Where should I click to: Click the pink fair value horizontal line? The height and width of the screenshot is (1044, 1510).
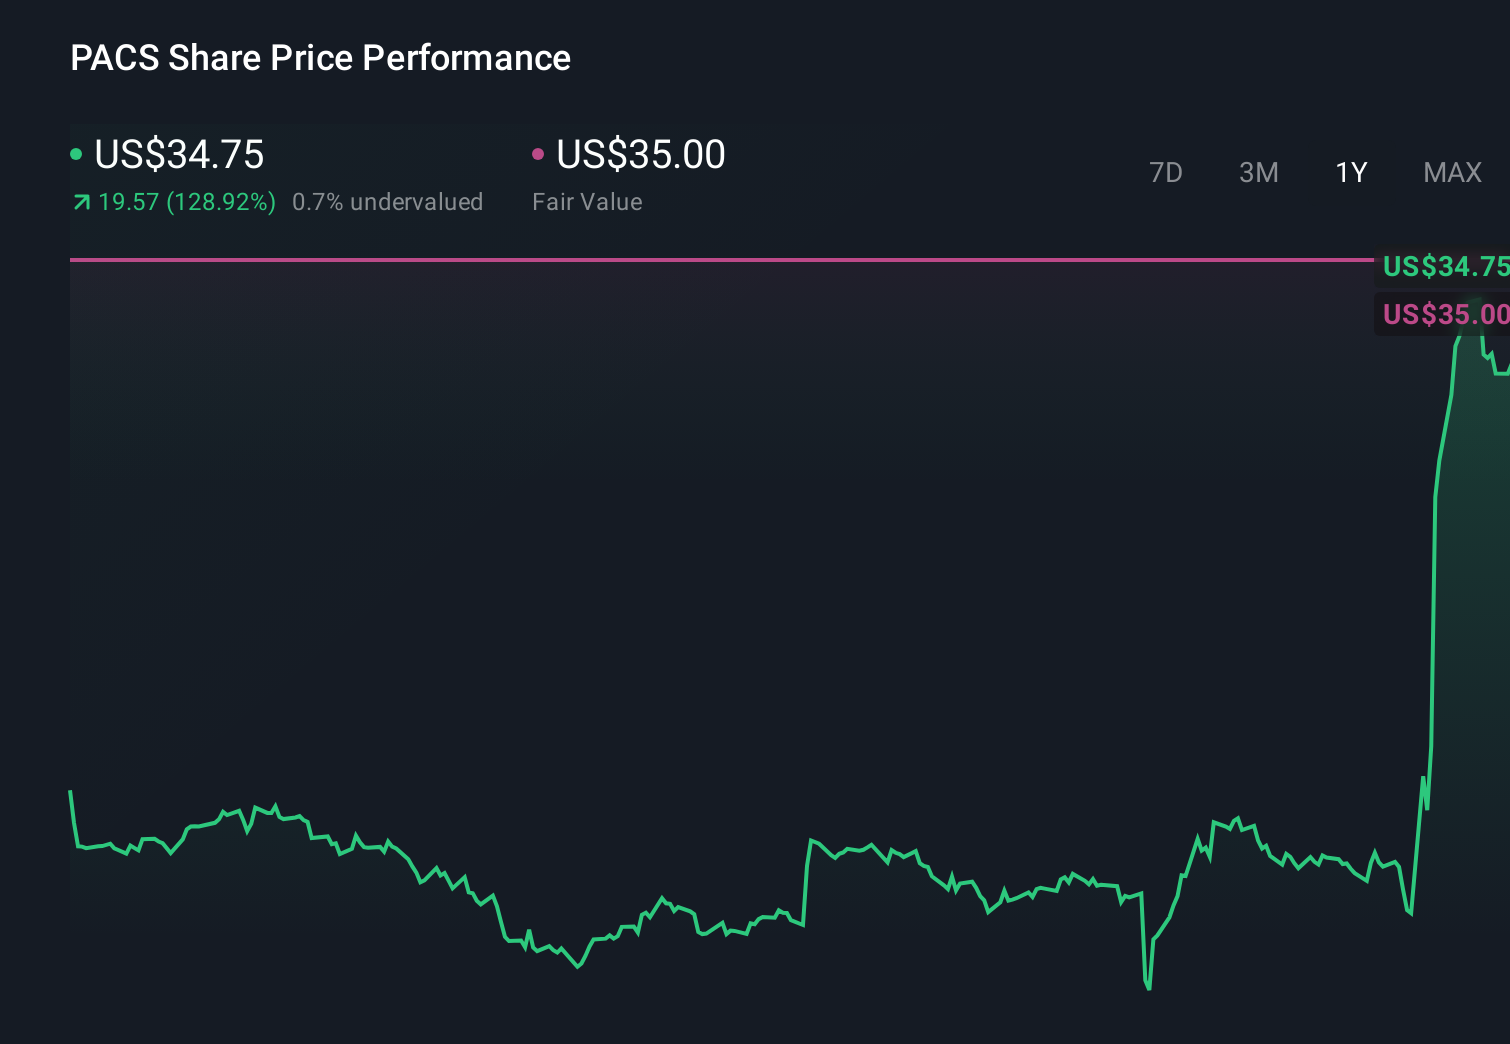700,260
